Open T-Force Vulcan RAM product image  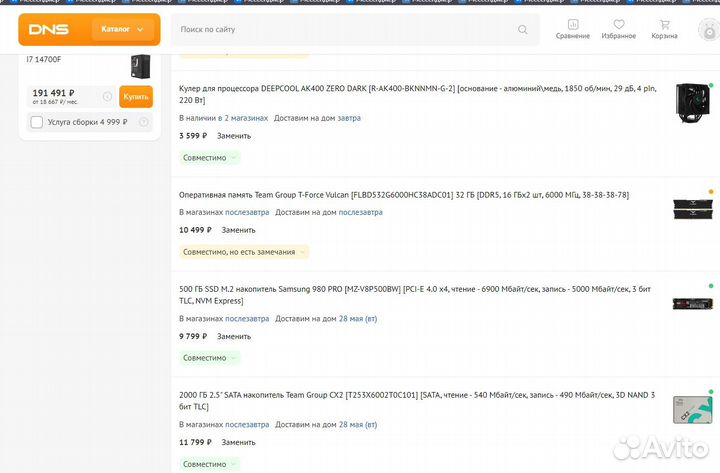click(692, 209)
